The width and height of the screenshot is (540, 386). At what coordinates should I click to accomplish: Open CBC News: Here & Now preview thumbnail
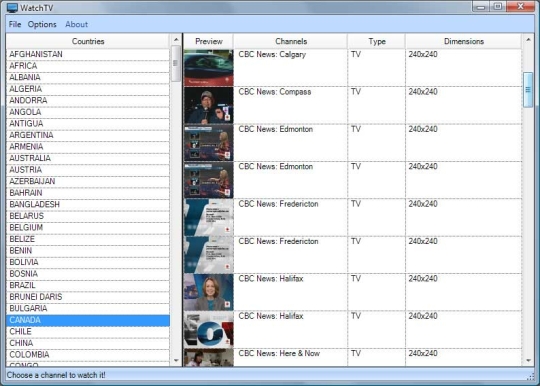point(209,357)
